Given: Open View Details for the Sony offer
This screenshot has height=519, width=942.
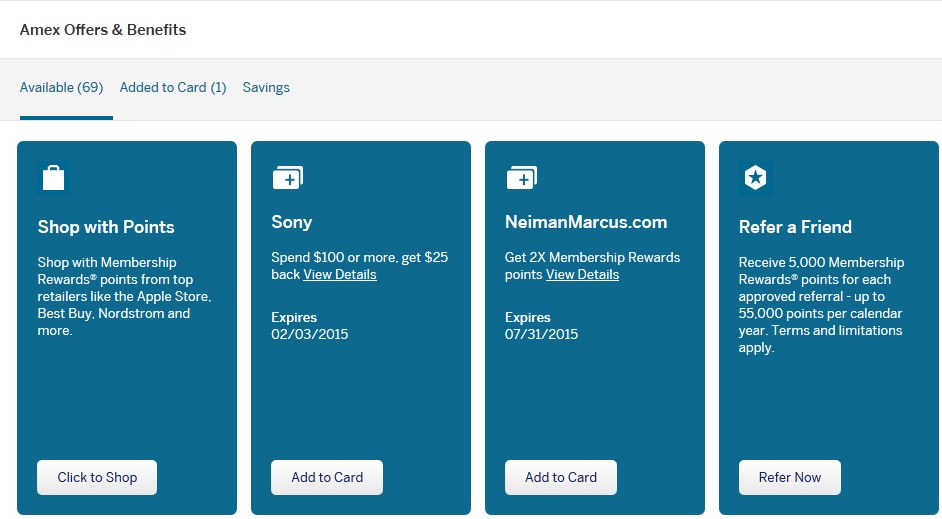Looking at the screenshot, I should (x=340, y=275).
